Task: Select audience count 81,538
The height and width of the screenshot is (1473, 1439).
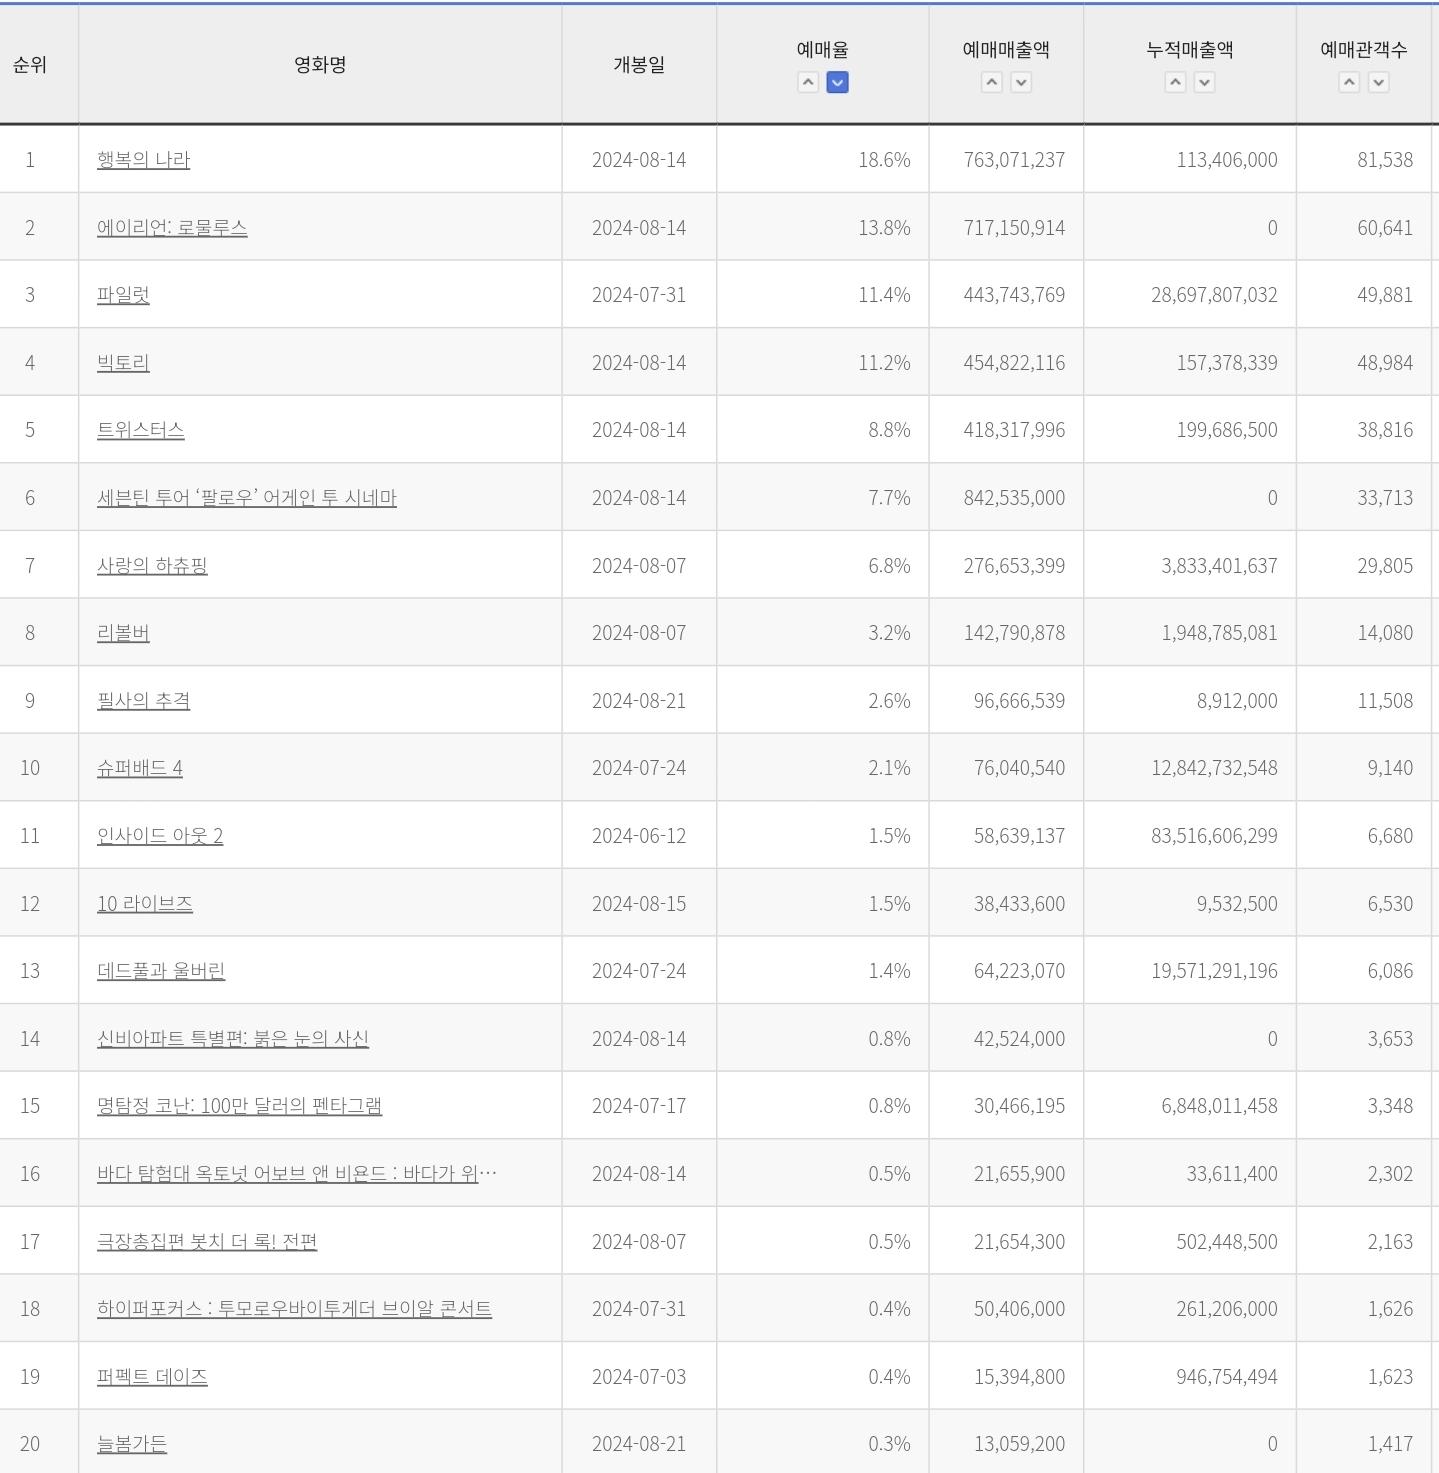Action: pos(1385,160)
